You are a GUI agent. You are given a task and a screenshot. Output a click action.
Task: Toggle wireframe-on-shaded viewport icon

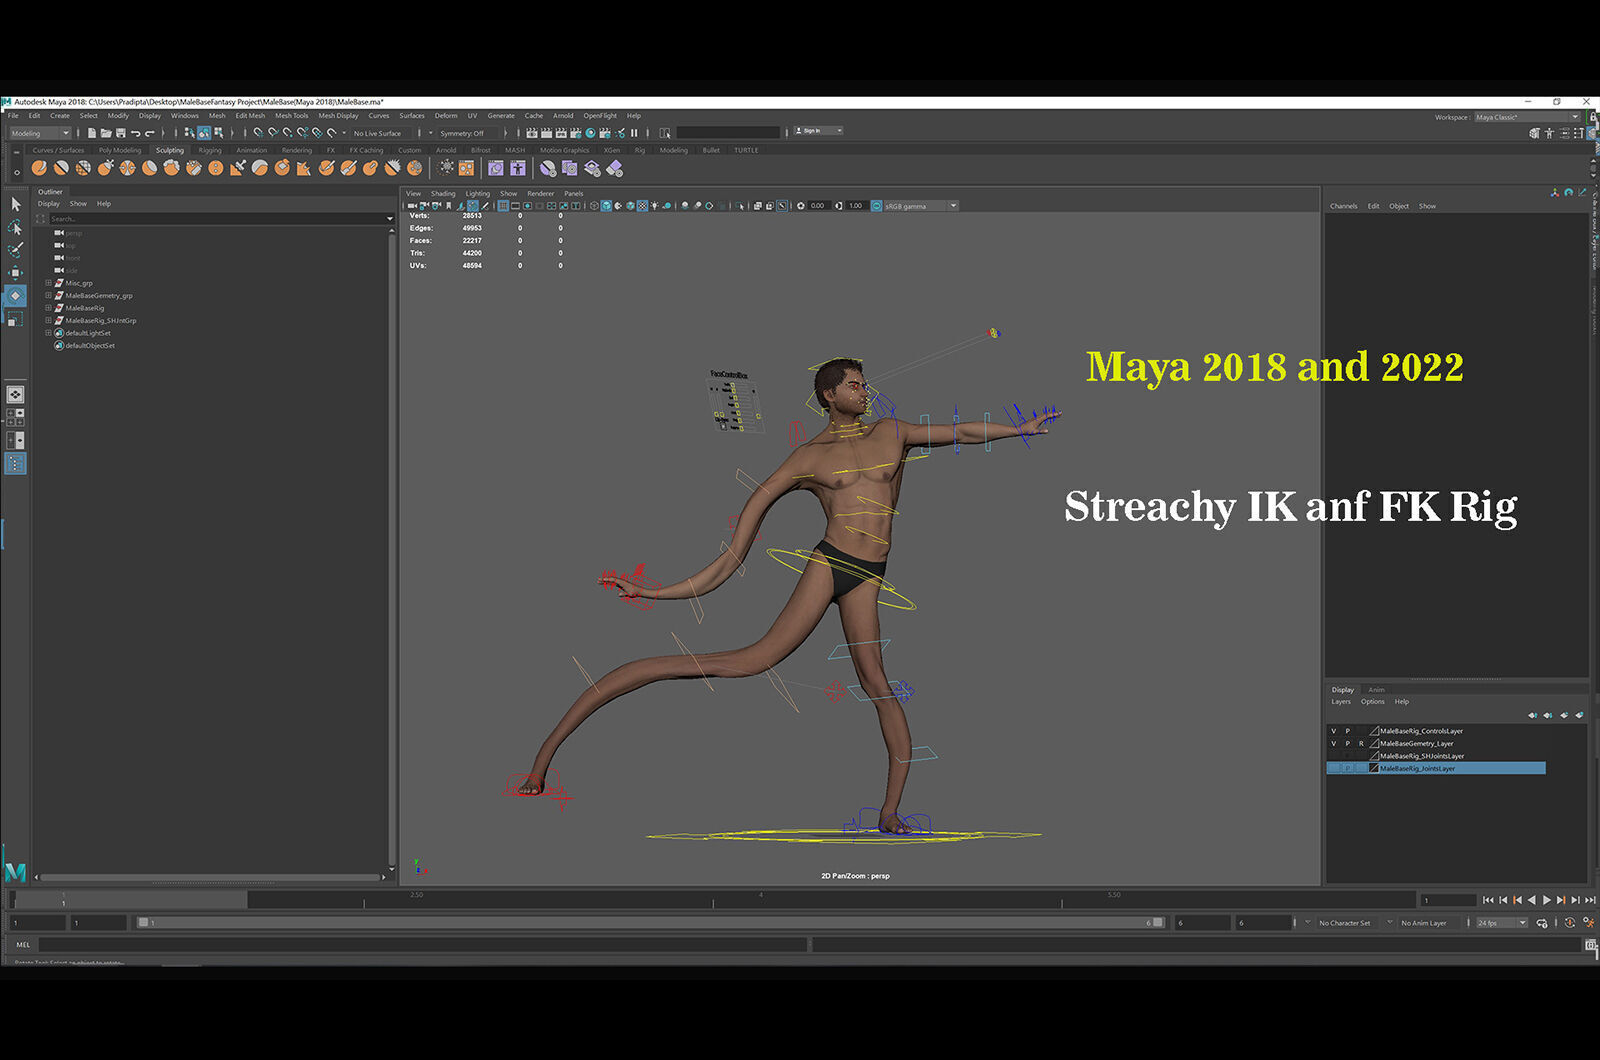630,206
